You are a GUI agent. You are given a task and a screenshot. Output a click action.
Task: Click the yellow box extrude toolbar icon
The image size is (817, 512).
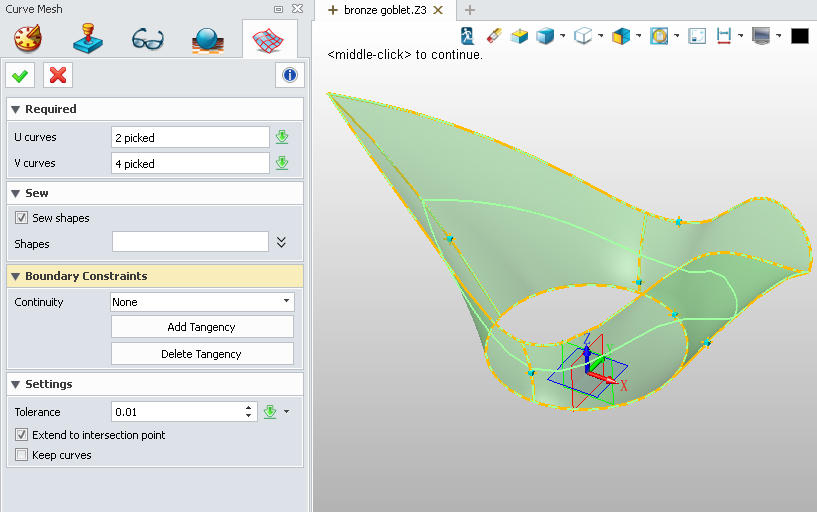coord(519,36)
